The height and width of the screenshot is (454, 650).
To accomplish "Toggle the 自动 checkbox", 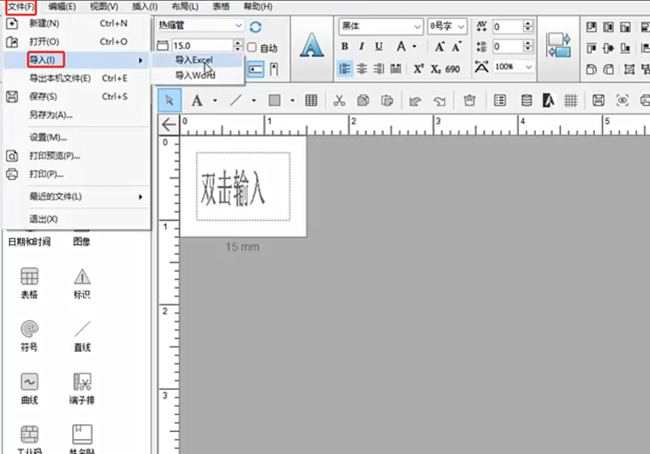I will 253,47.
